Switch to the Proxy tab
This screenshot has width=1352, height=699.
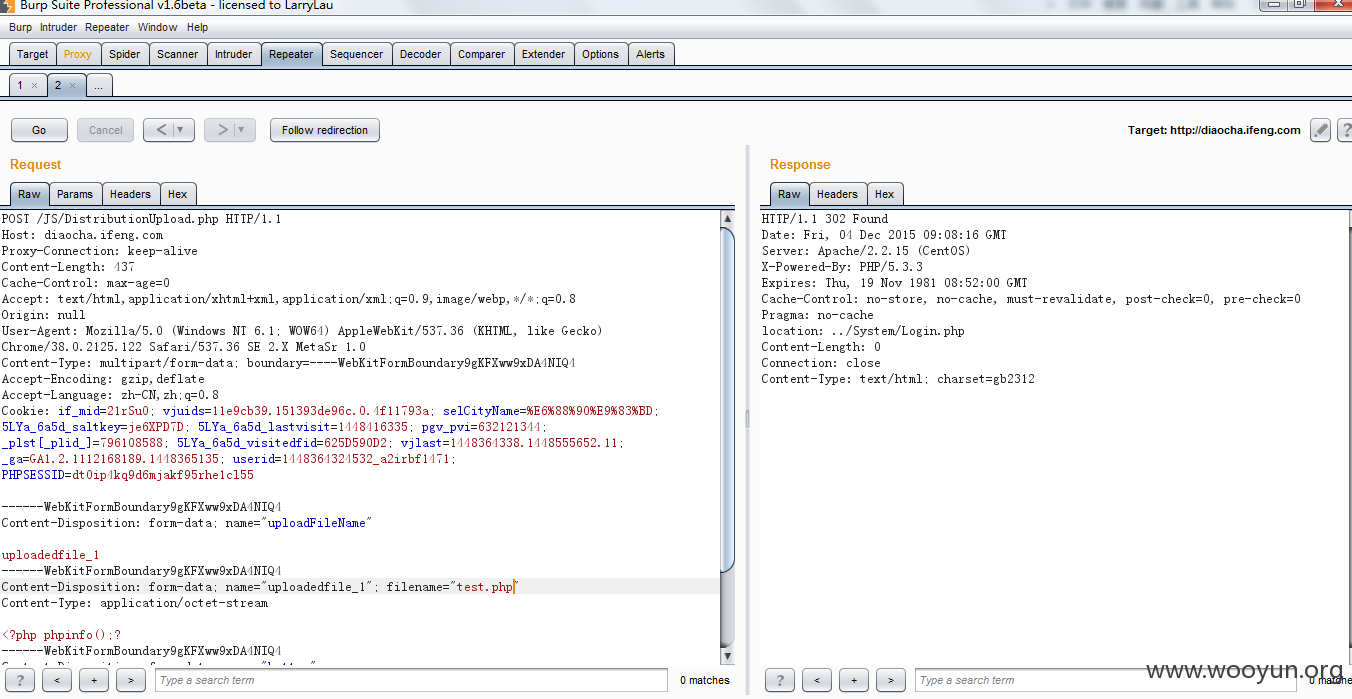pyautogui.click(x=77, y=54)
